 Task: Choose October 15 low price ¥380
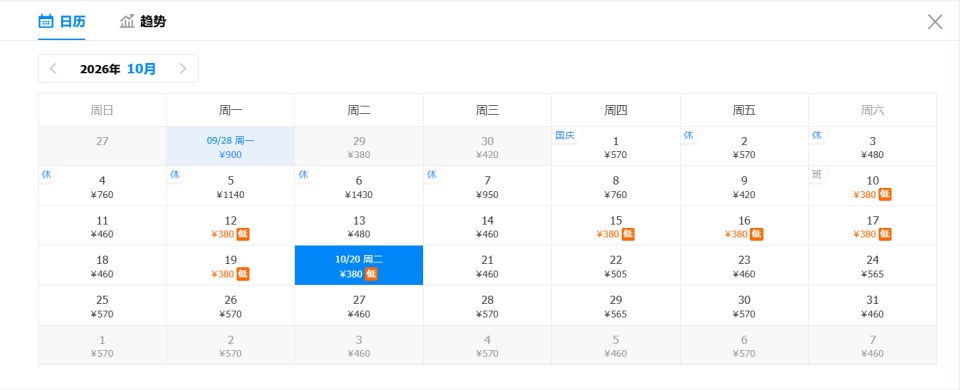(616, 226)
